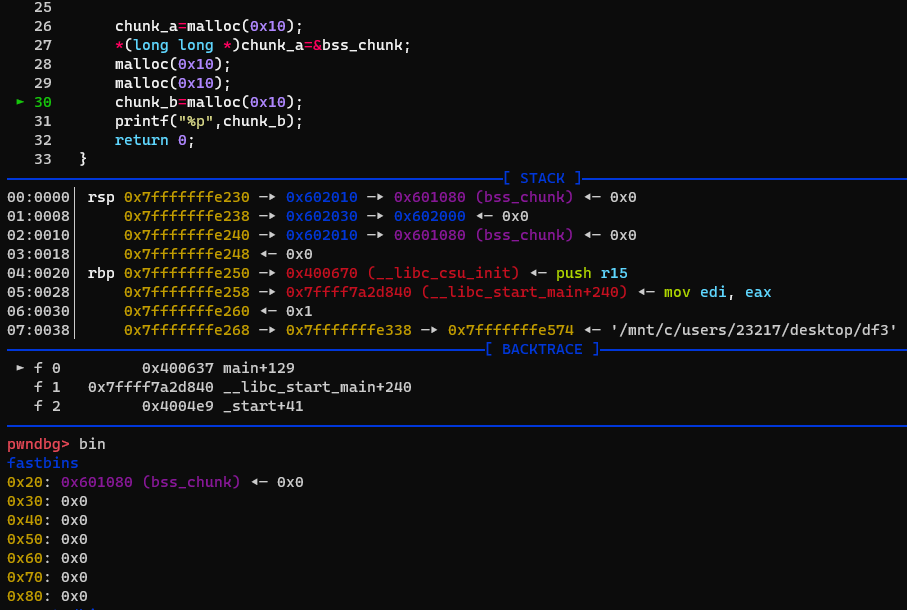Click the 0x80 fastbin row
Screen dimensions: 907x610
point(47,596)
